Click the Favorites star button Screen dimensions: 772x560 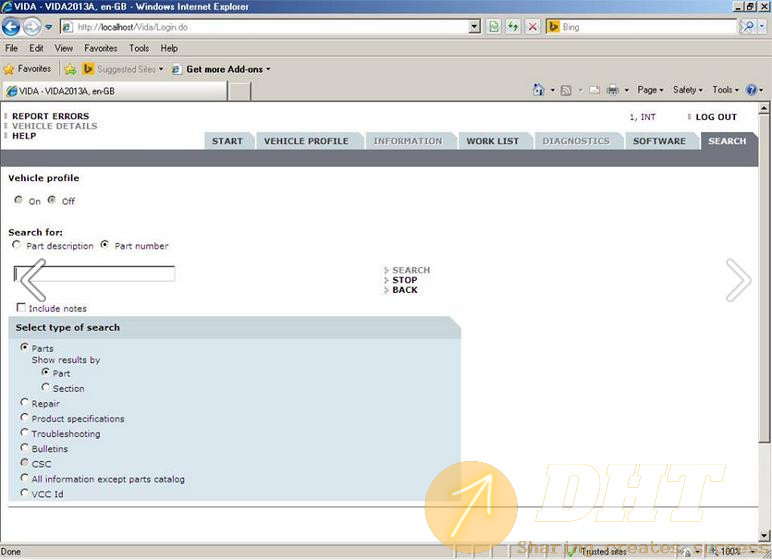coord(28,69)
